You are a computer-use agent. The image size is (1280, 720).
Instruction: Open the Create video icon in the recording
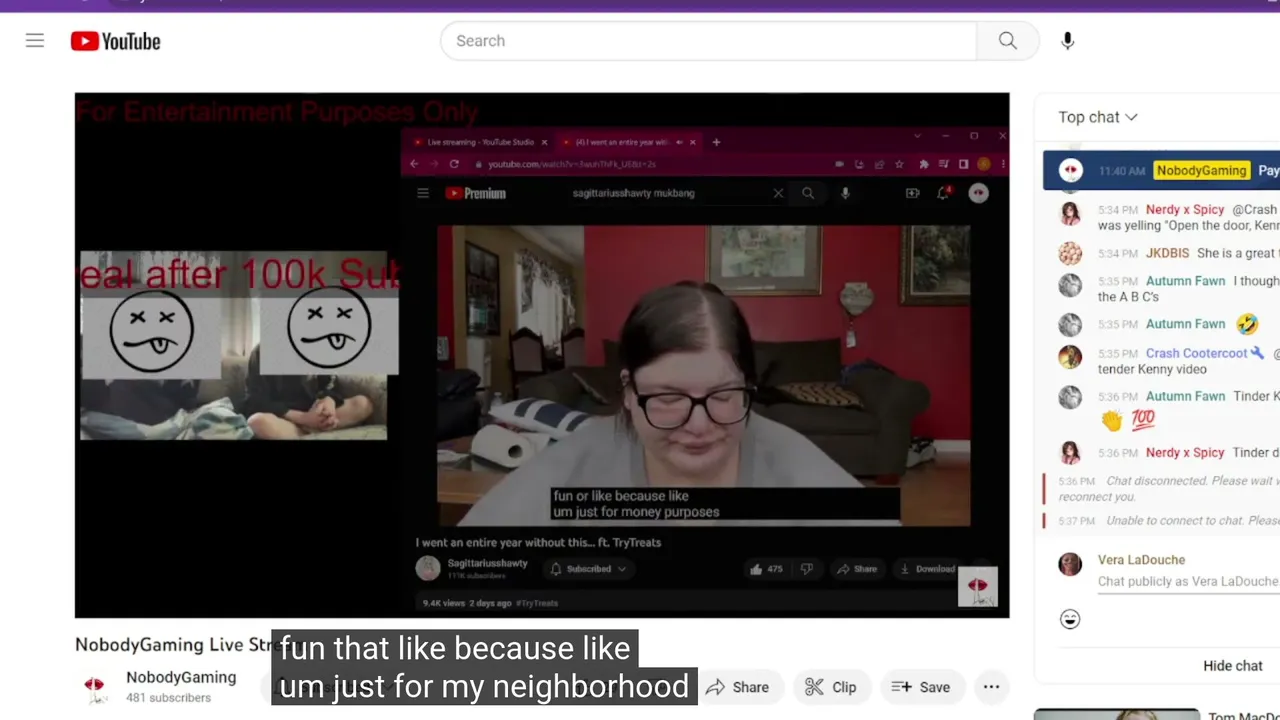[912, 194]
